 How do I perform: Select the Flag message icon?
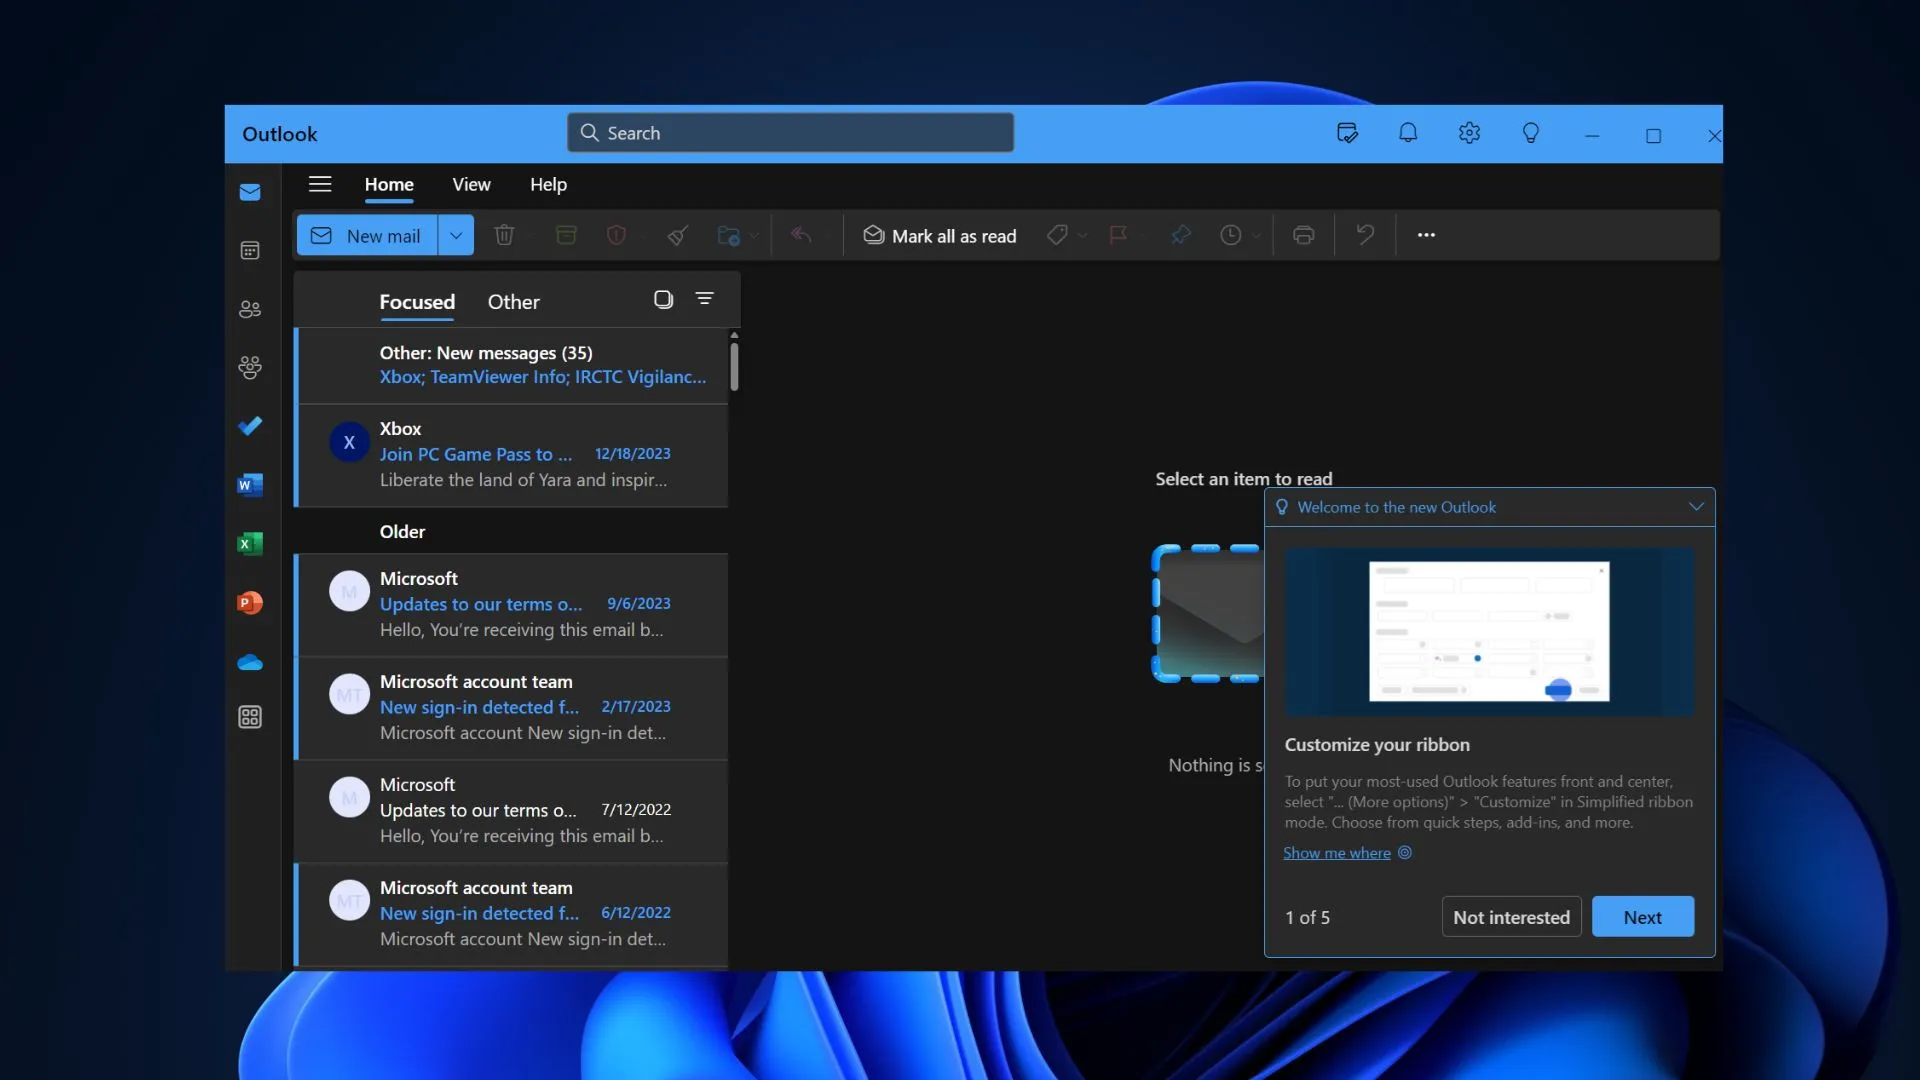click(1116, 233)
